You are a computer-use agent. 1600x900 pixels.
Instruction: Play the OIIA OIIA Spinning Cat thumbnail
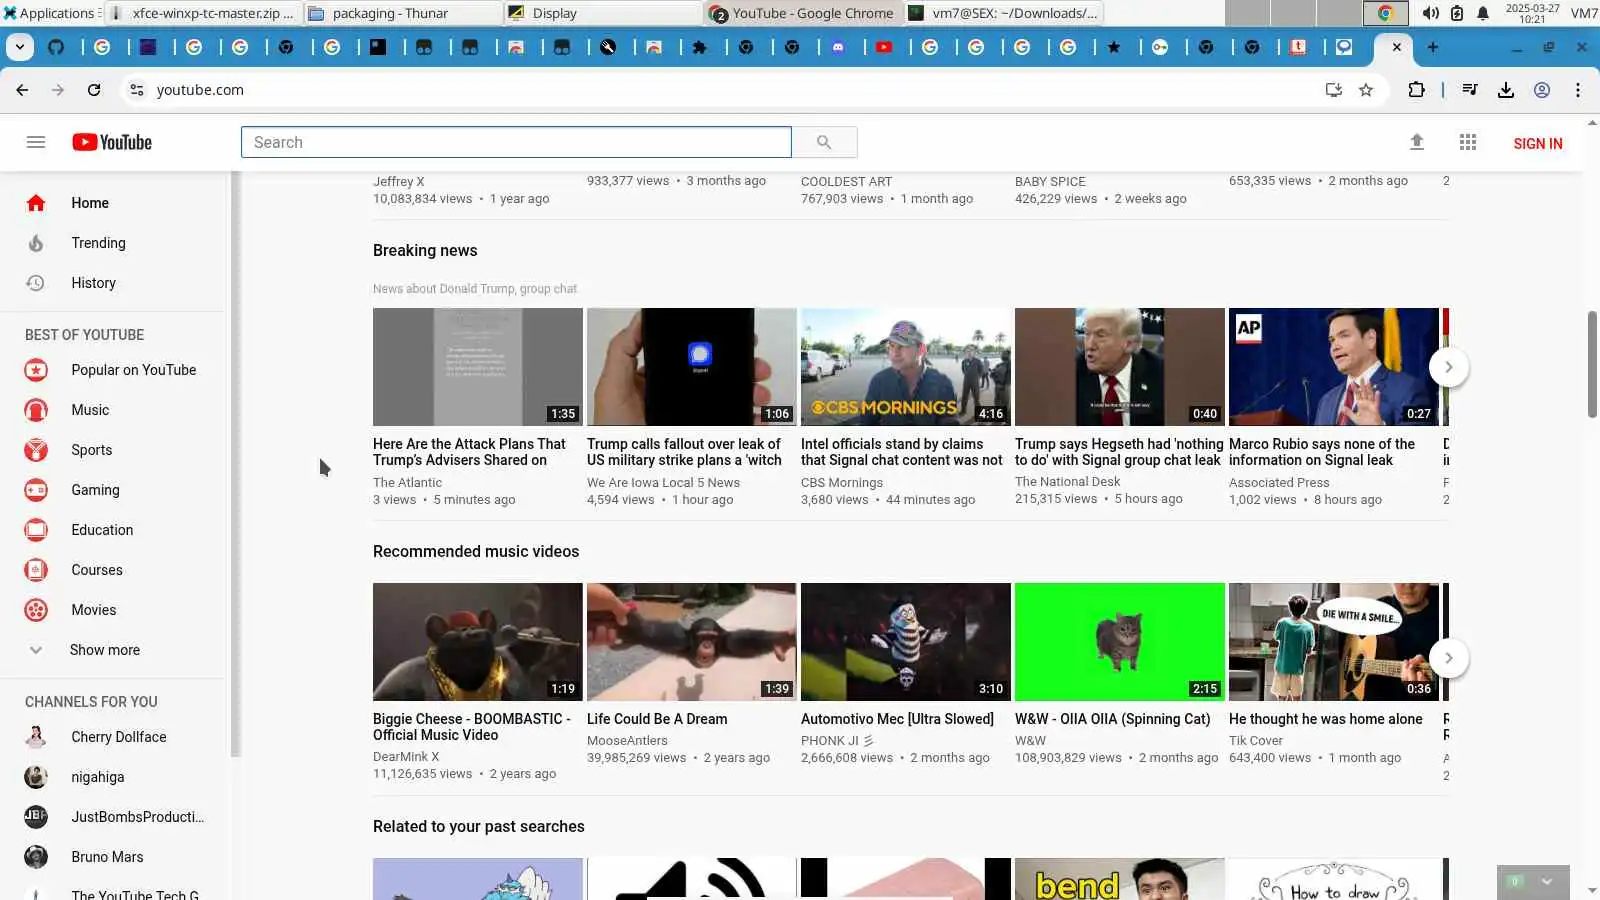(x=1120, y=642)
